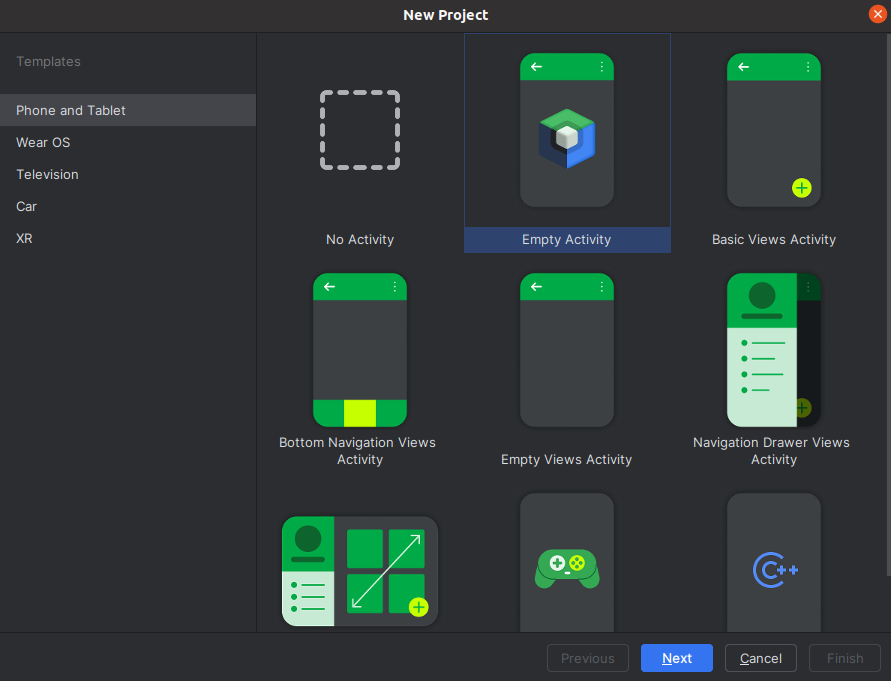
Task: Choose the Navigation Drawer Views Activity template
Action: 774,350
